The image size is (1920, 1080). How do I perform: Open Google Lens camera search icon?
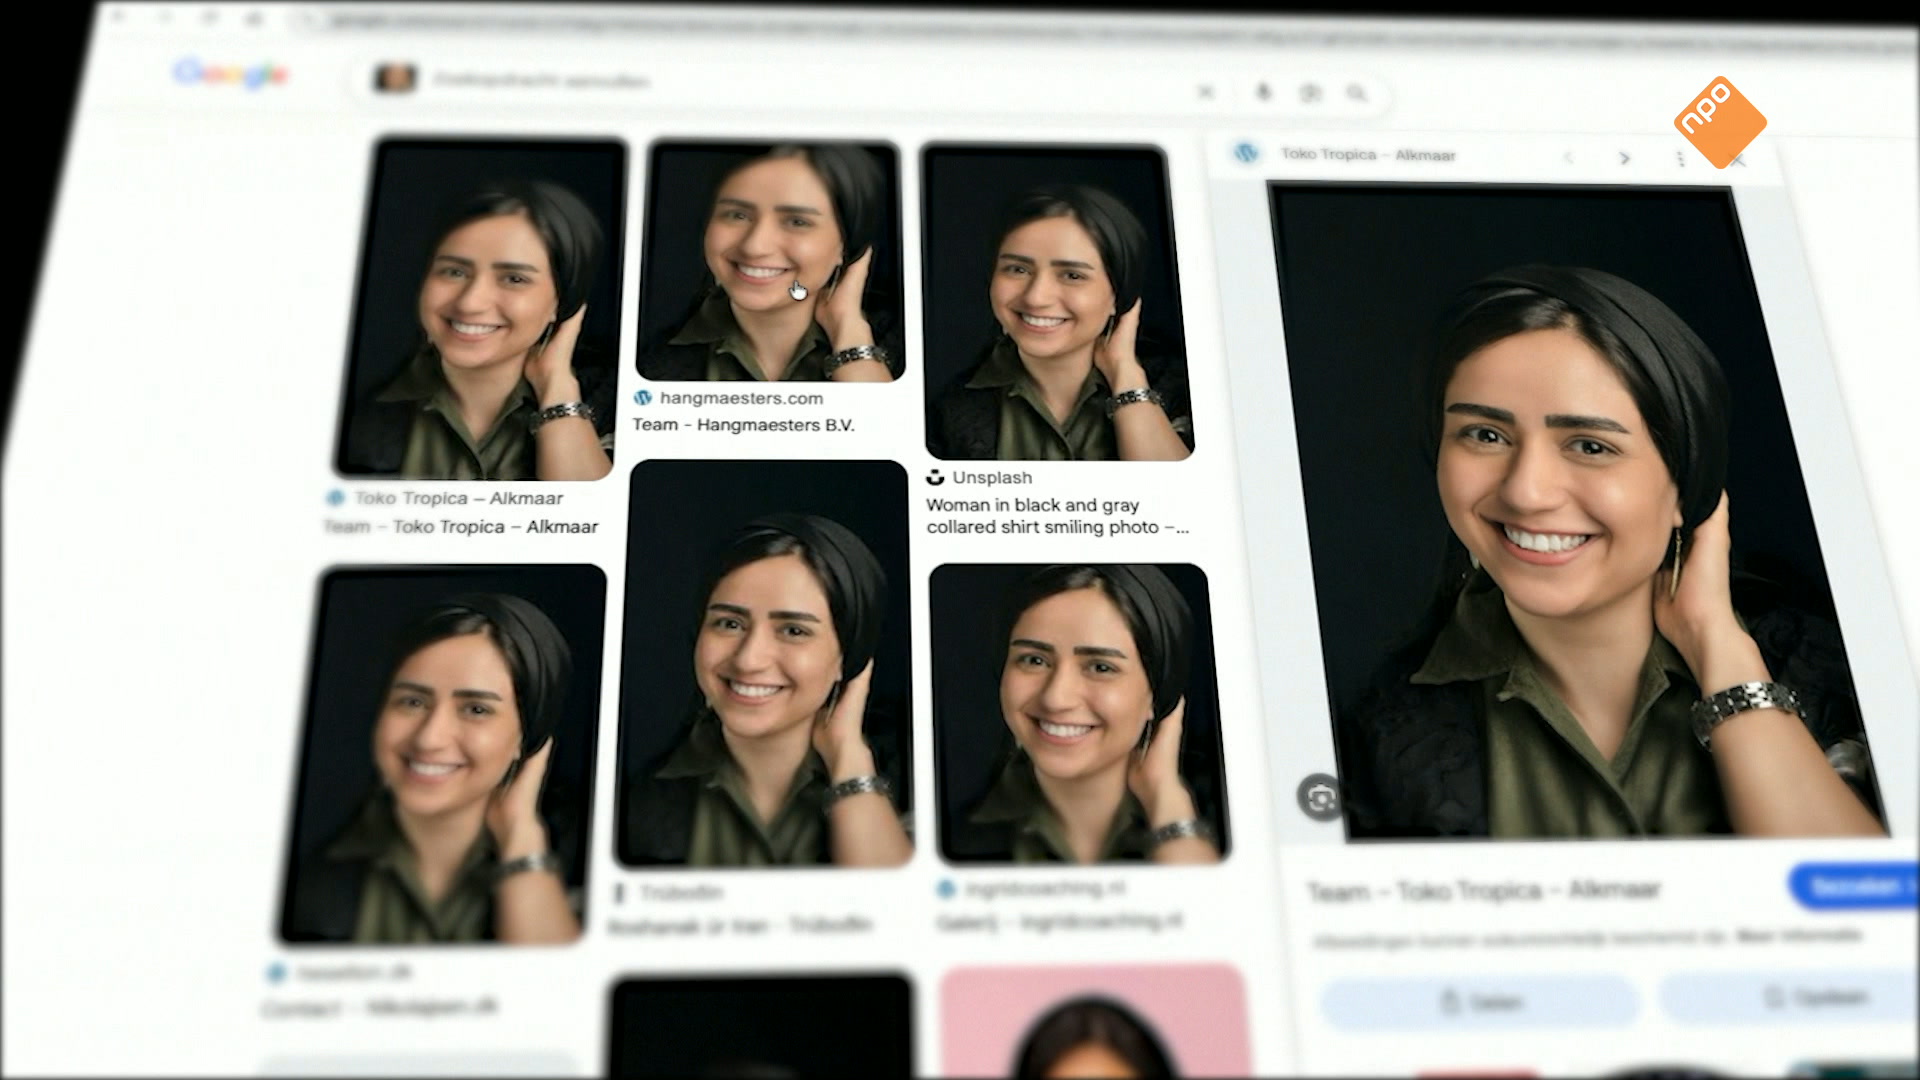click(1310, 93)
